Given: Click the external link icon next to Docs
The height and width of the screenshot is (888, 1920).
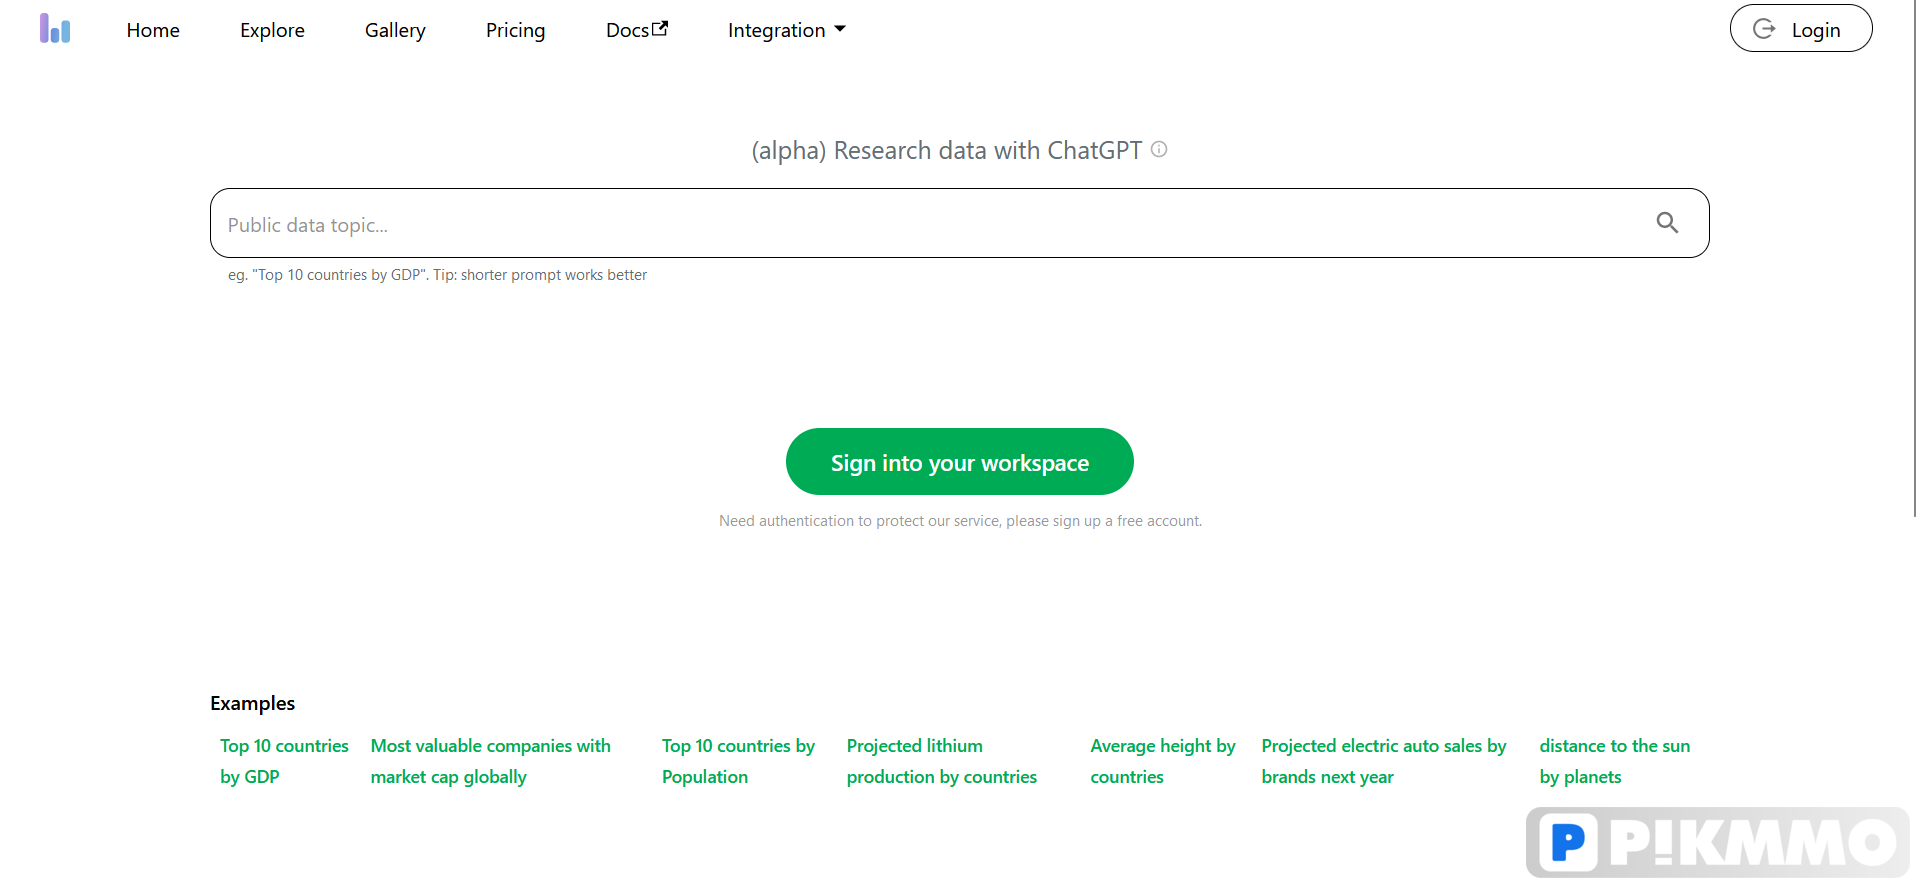Looking at the screenshot, I should pyautogui.click(x=660, y=28).
